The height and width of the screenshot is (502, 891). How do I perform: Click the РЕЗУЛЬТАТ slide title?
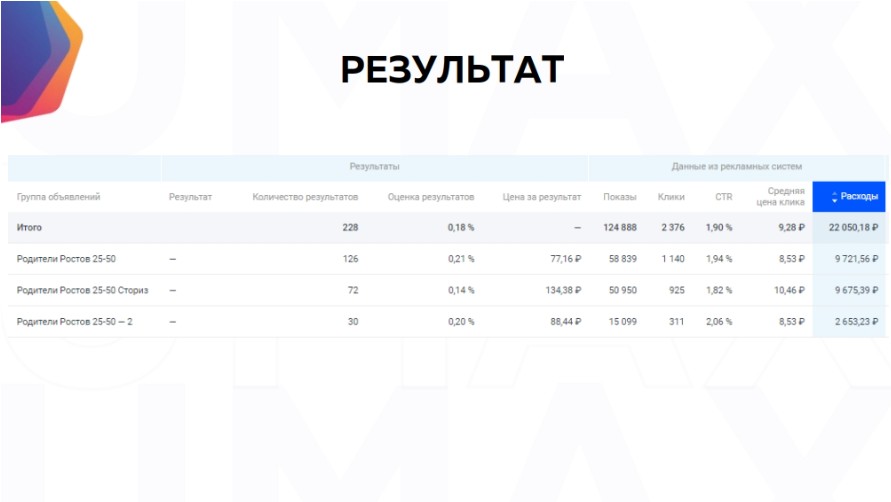coord(452,70)
